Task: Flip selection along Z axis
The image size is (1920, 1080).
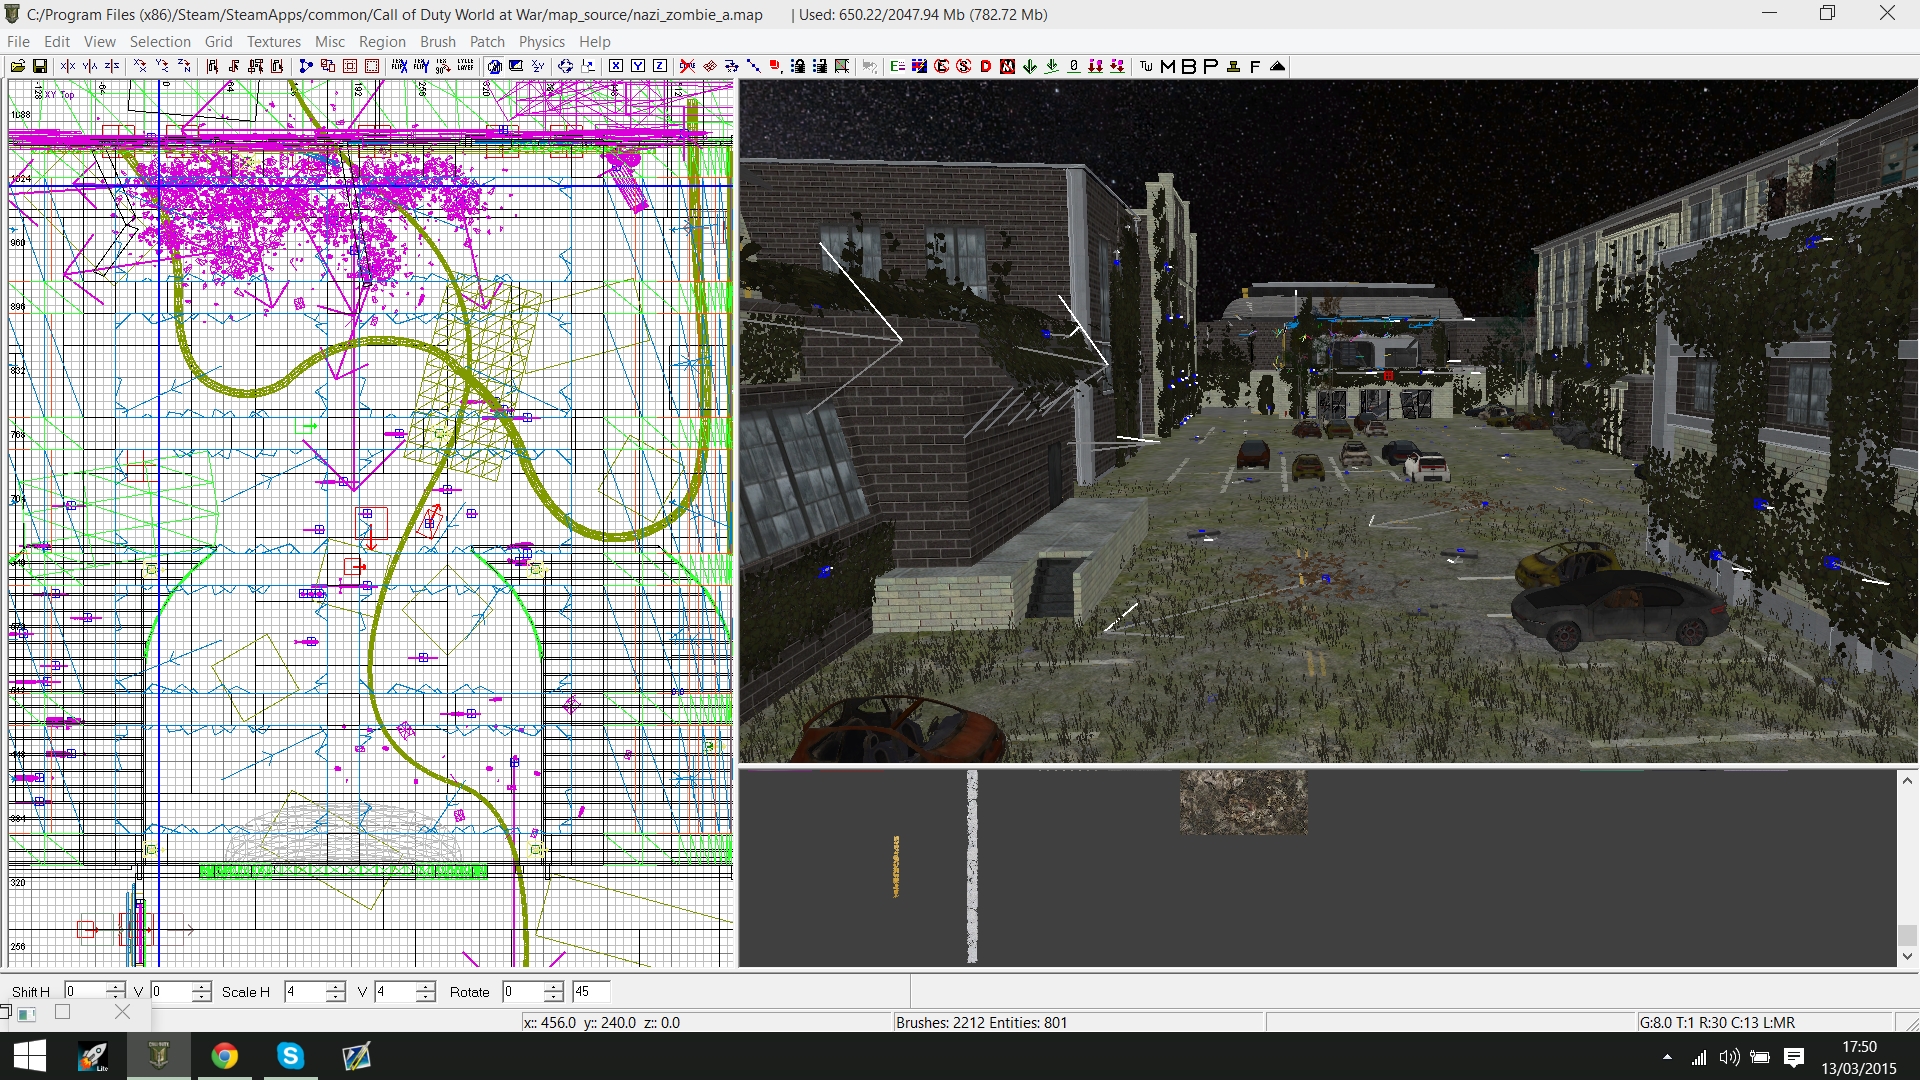Action: tap(112, 66)
